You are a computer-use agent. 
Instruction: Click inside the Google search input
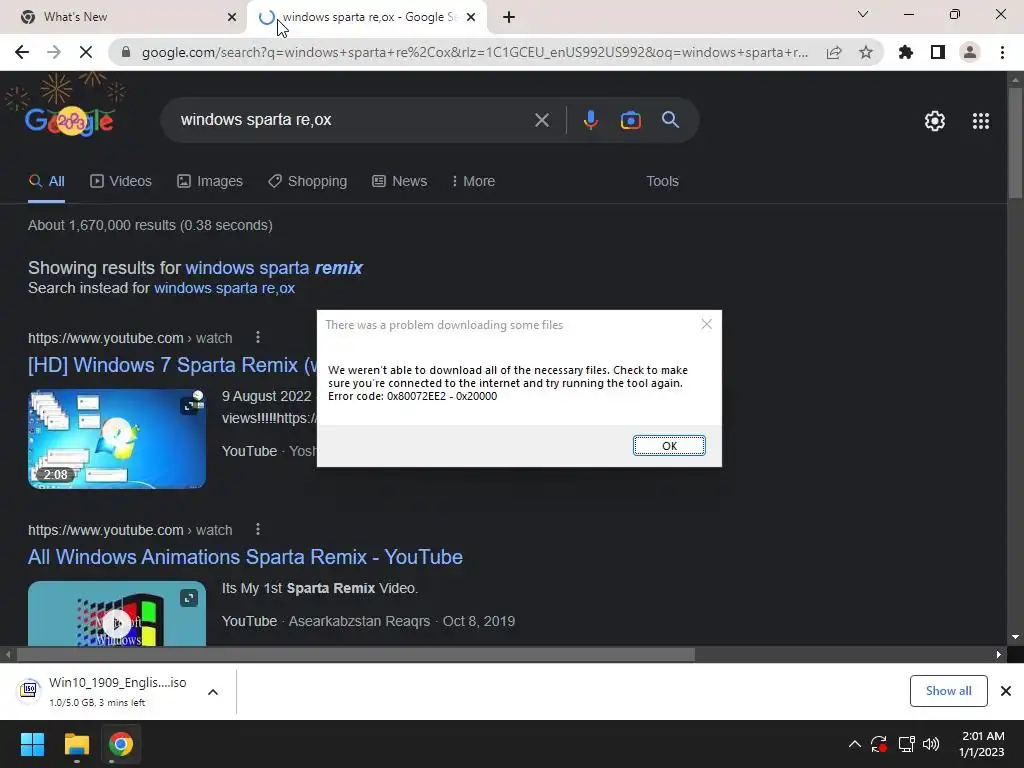pyautogui.click(x=353, y=120)
